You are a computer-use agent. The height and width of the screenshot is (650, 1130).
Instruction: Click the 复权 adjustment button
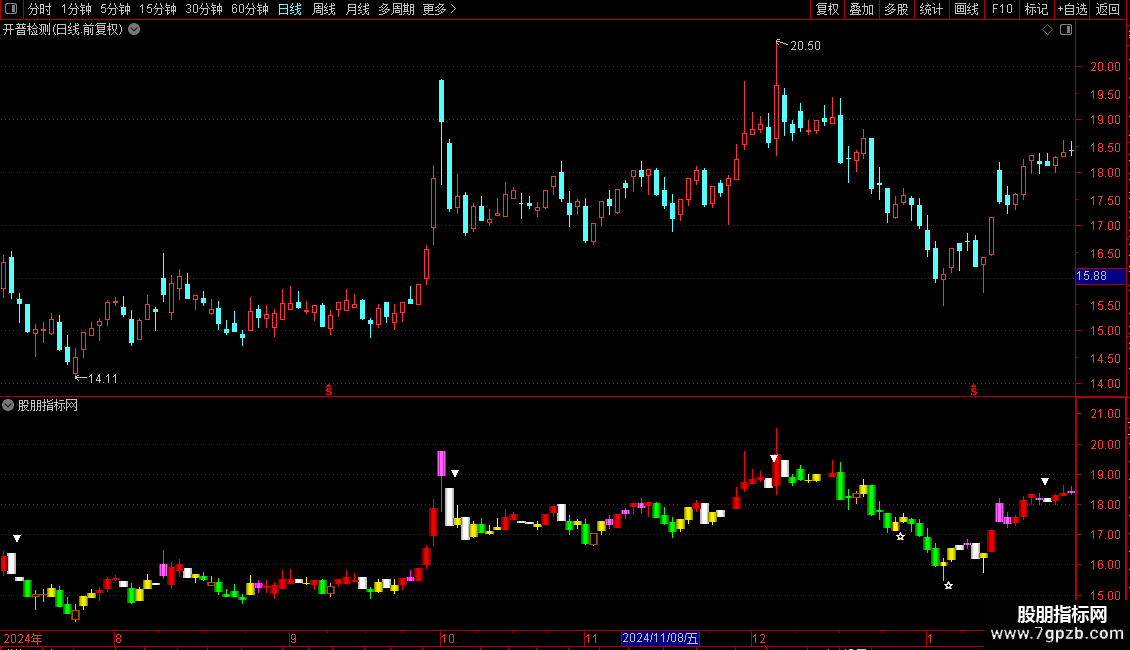pyautogui.click(x=827, y=9)
